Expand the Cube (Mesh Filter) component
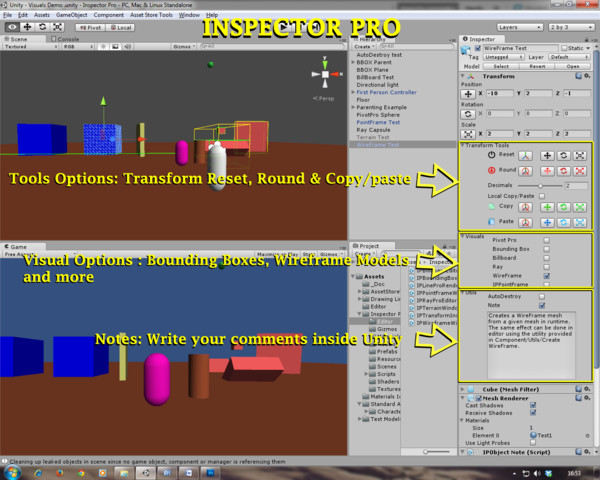Image resolution: width=600 pixels, height=480 pixels. (463, 389)
